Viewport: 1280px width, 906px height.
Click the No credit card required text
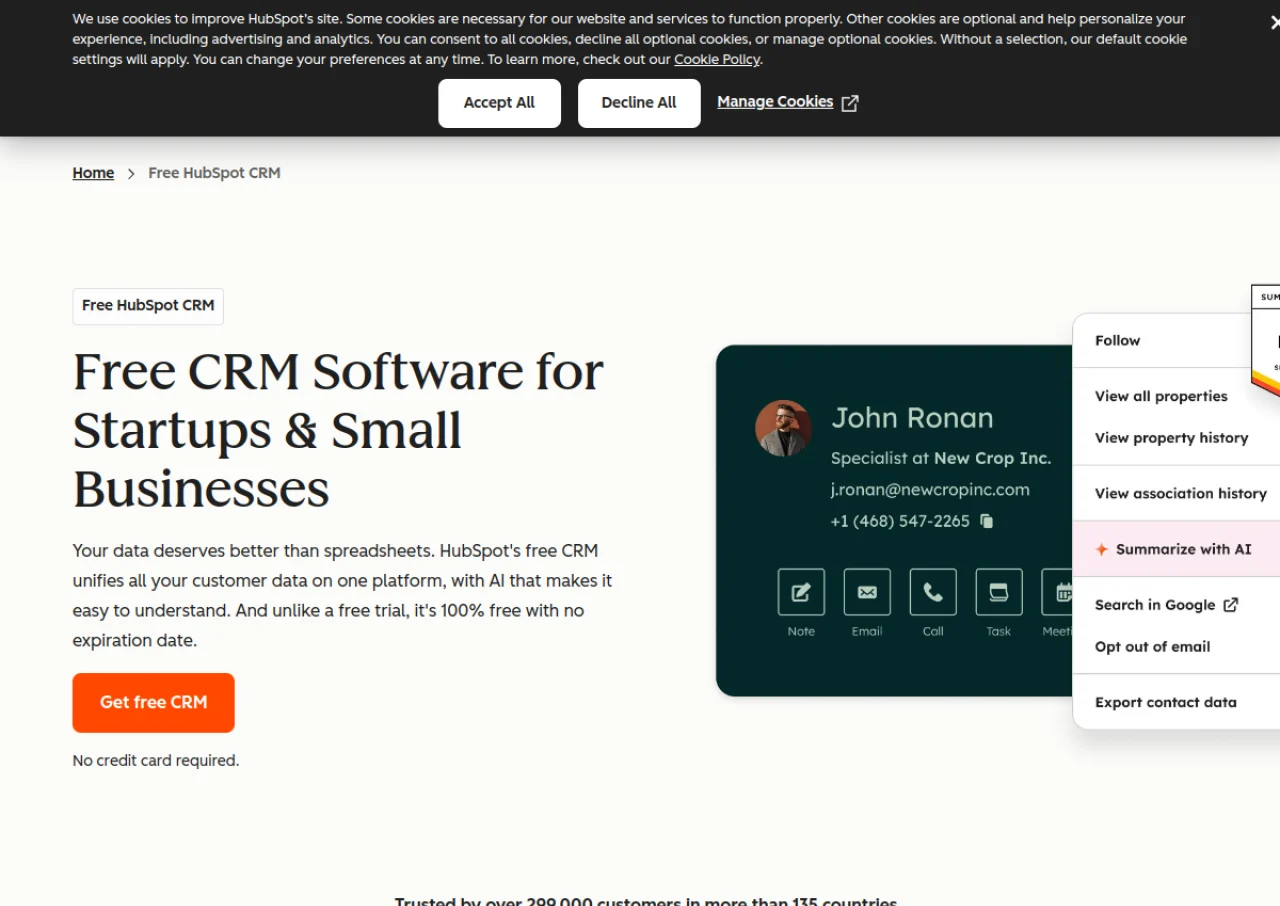tap(156, 761)
